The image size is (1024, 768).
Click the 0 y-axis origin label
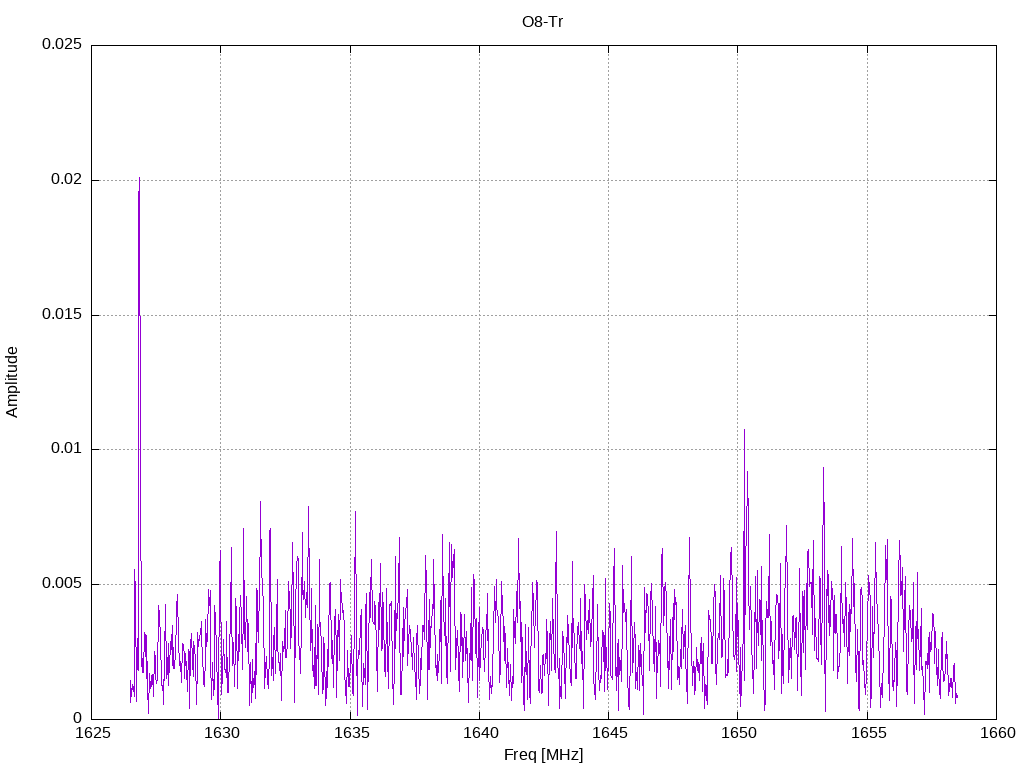pos(78,718)
